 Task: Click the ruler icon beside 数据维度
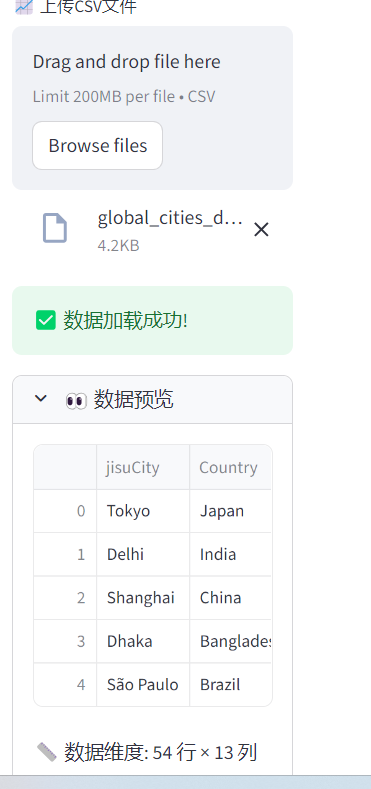click(x=47, y=752)
